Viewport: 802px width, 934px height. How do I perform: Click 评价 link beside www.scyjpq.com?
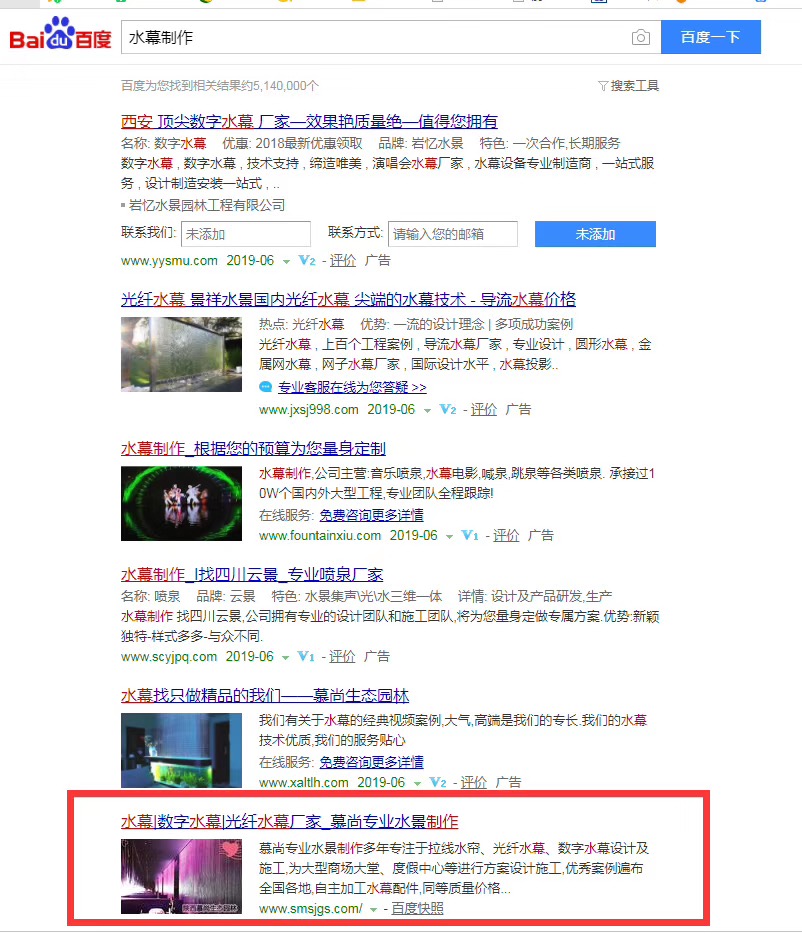tap(342, 657)
